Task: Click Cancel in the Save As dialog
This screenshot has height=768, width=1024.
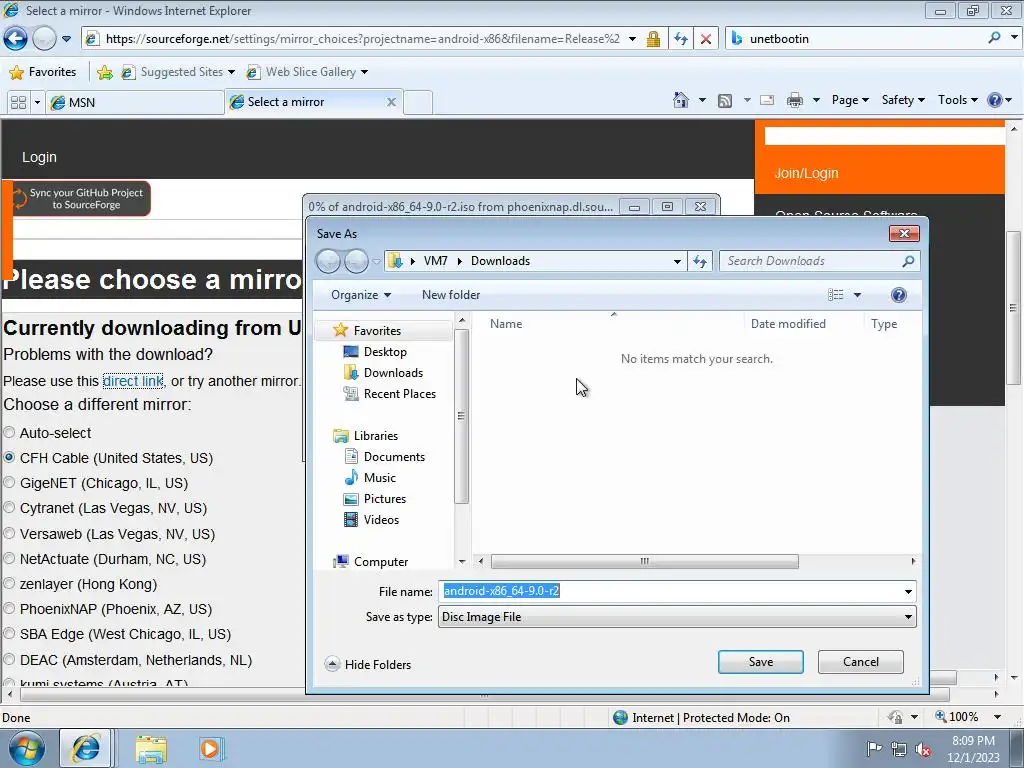Action: (x=861, y=662)
